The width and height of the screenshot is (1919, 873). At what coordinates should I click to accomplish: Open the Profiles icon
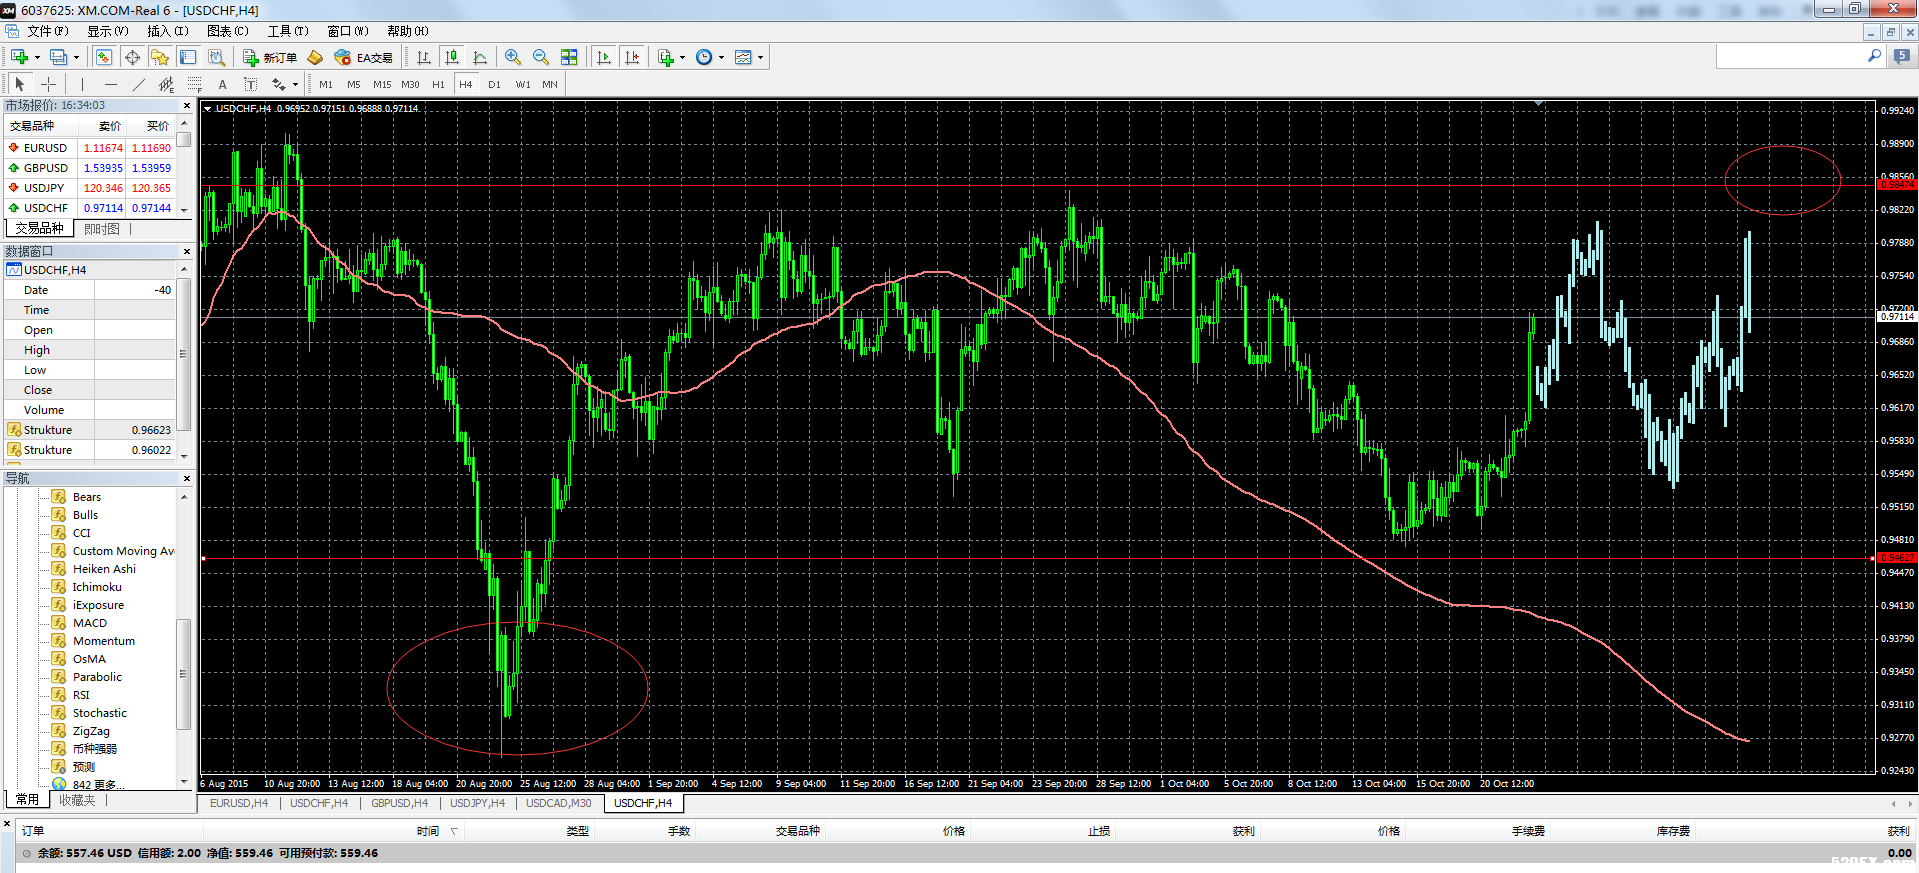[59, 57]
